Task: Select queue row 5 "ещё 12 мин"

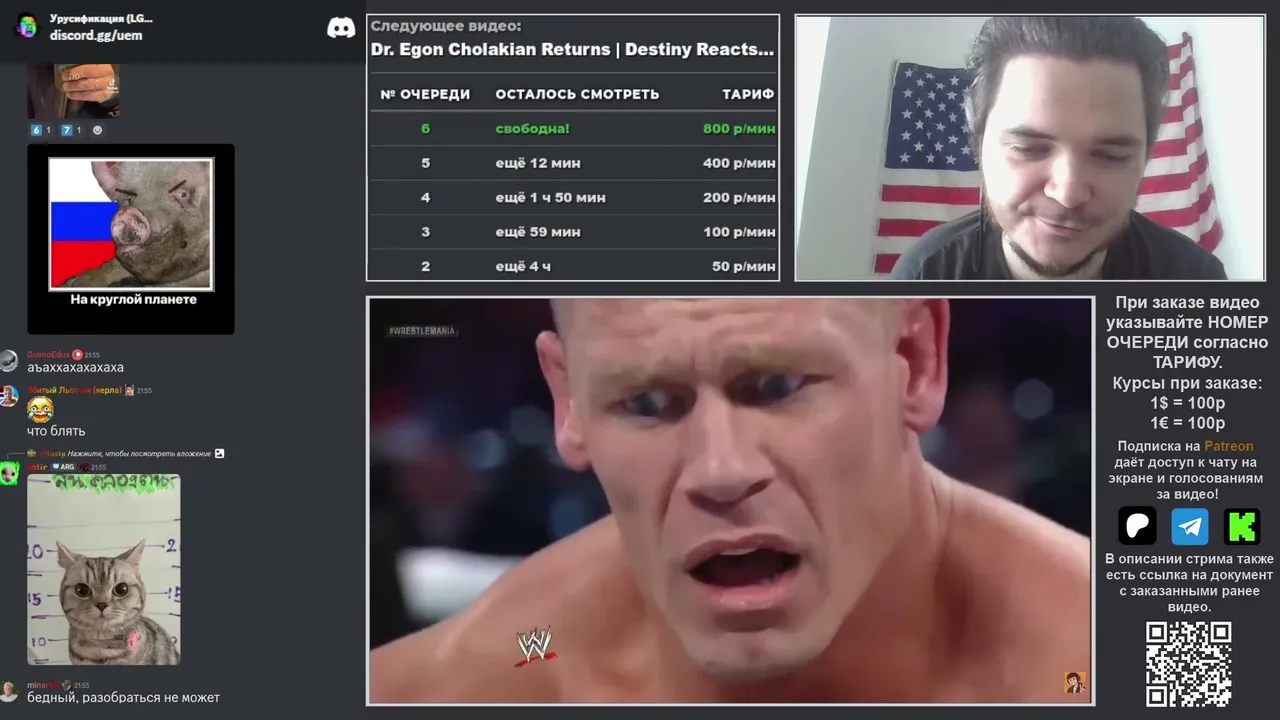Action: pyautogui.click(x=573, y=163)
